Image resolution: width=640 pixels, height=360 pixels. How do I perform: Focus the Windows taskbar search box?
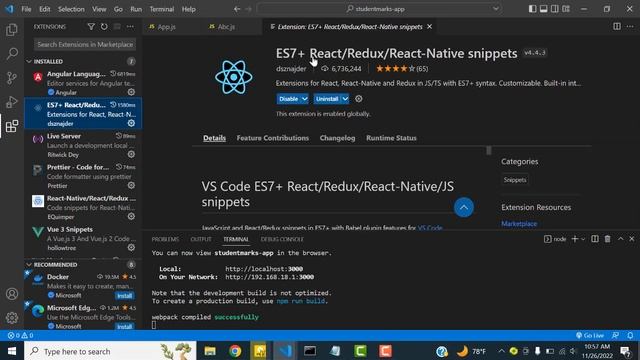110,351
